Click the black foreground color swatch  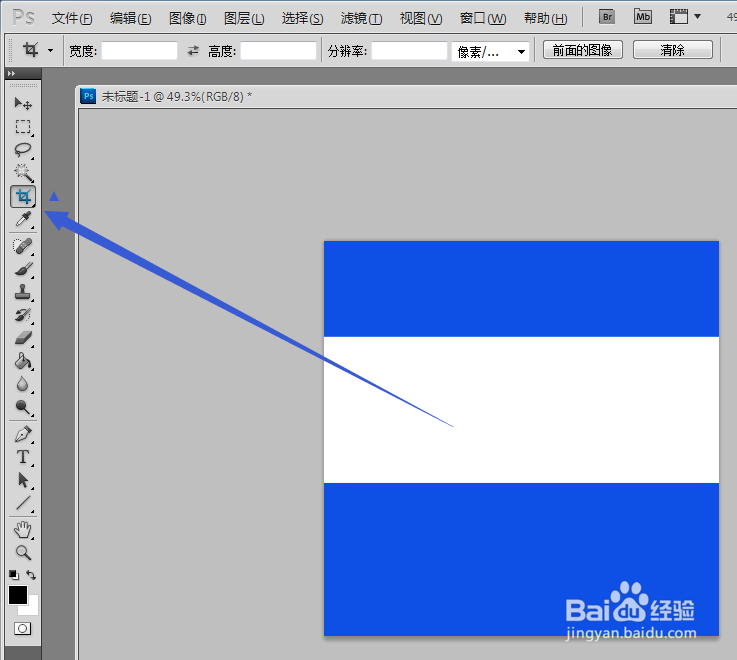click(x=16, y=593)
